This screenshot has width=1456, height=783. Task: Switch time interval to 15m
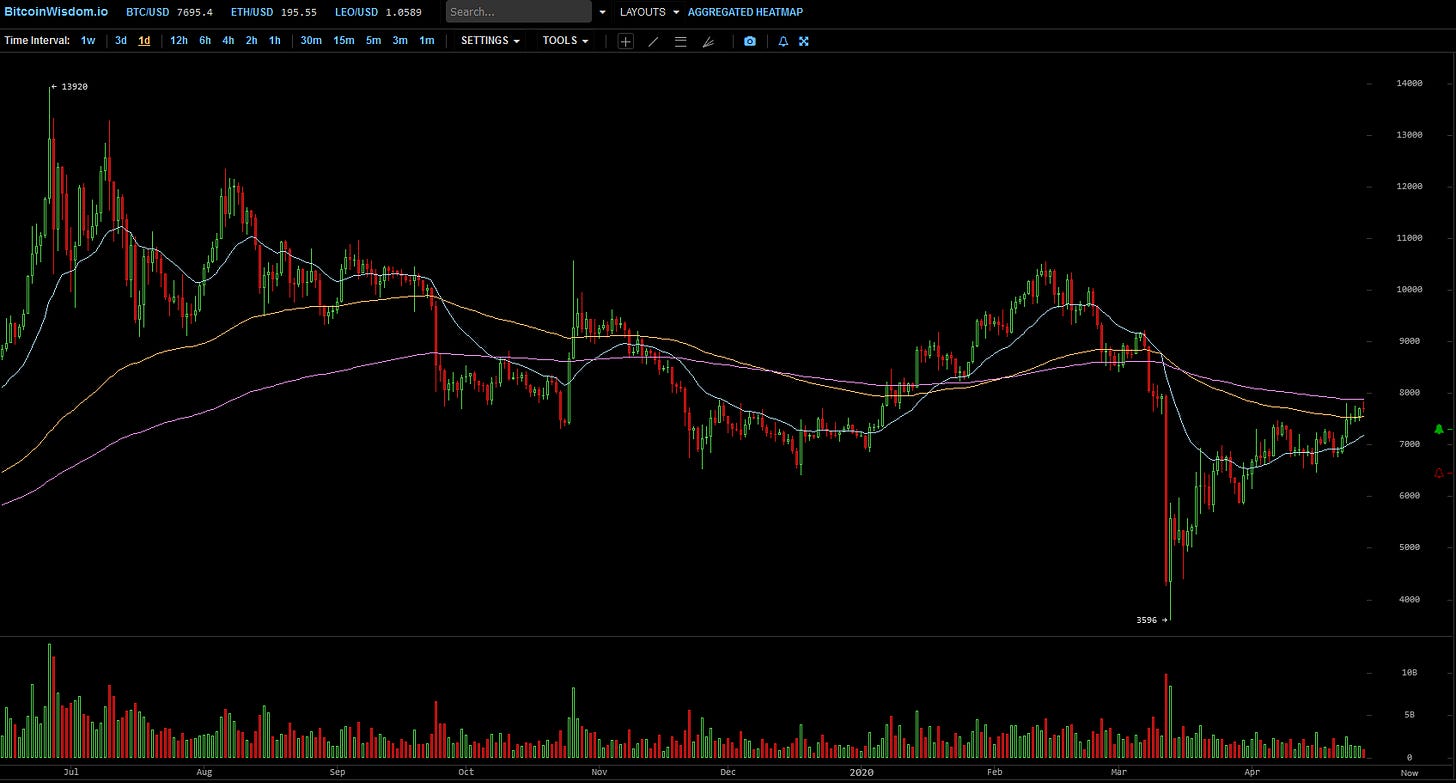pos(343,41)
